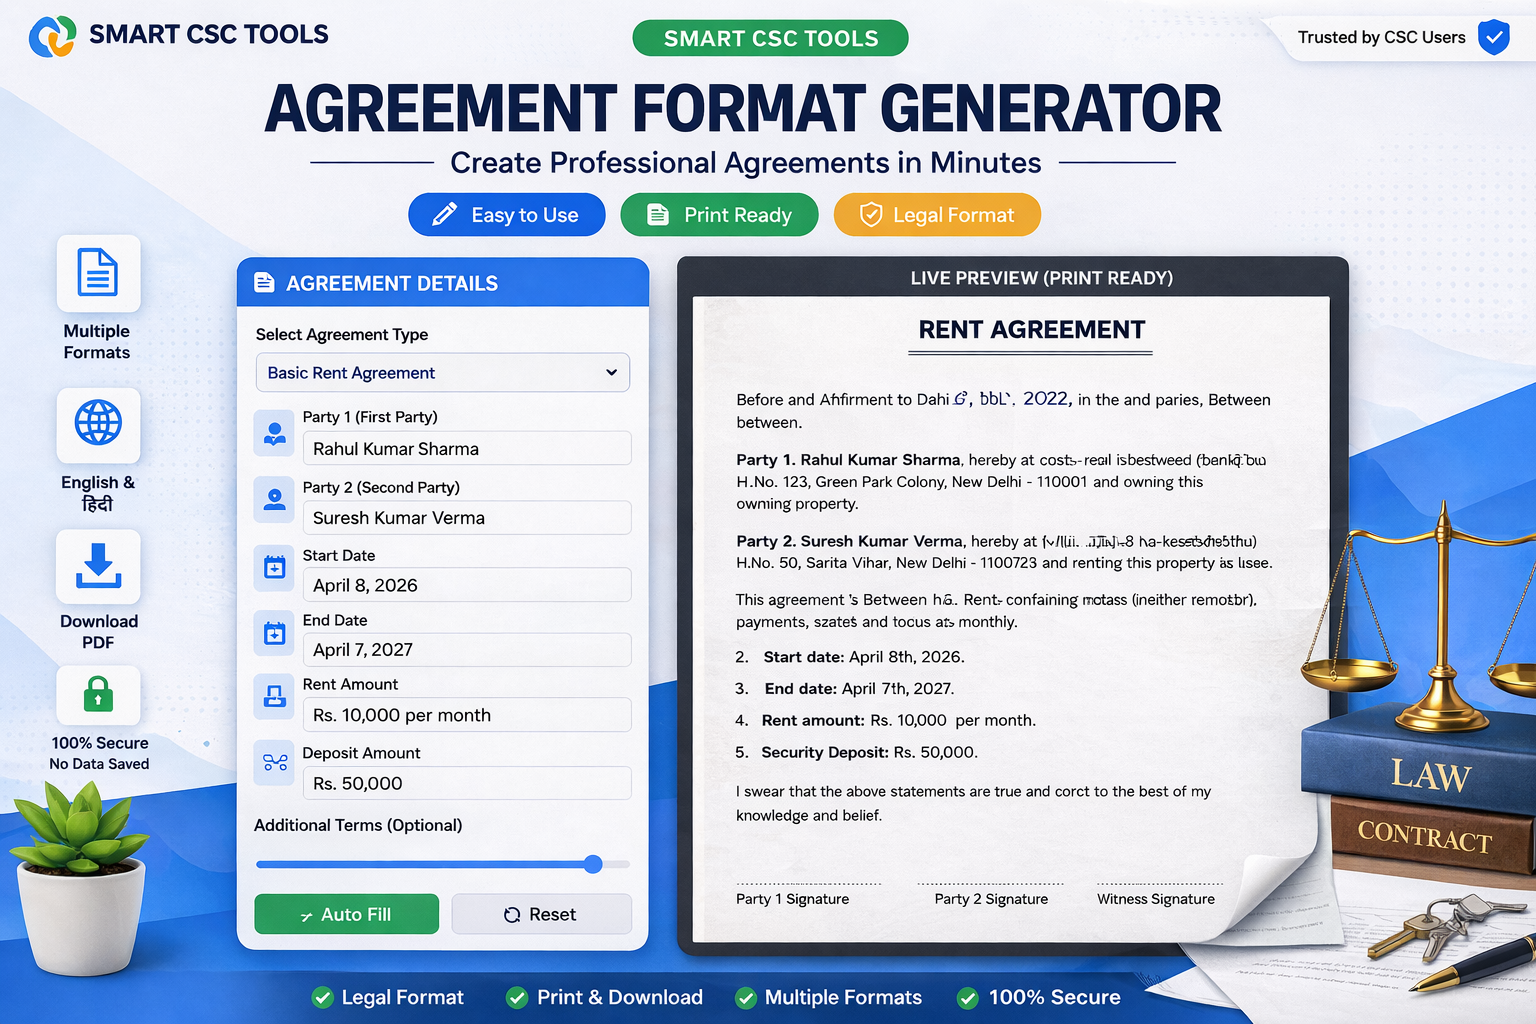Viewport: 1536px width, 1024px height.
Task: Open the Select Agreement Type dropdown
Action: (x=442, y=372)
